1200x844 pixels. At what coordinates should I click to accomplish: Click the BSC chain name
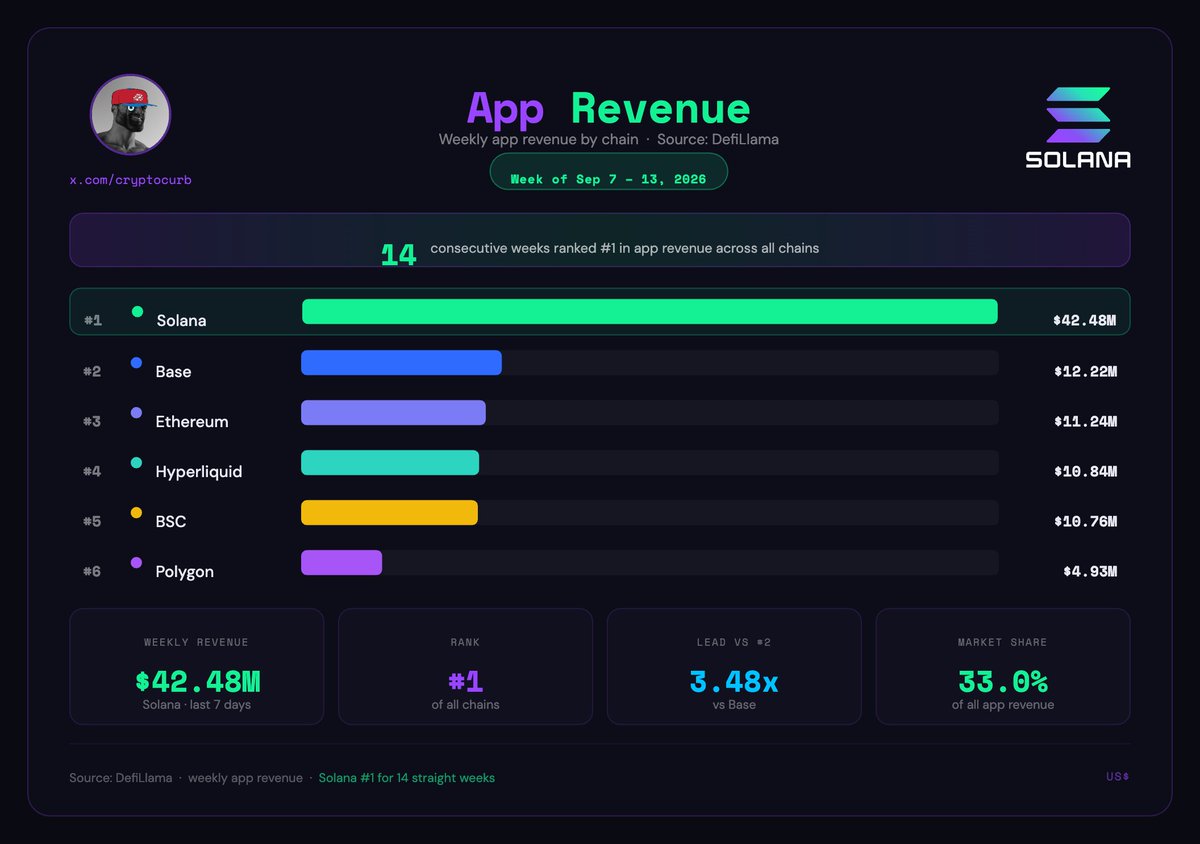click(x=171, y=521)
